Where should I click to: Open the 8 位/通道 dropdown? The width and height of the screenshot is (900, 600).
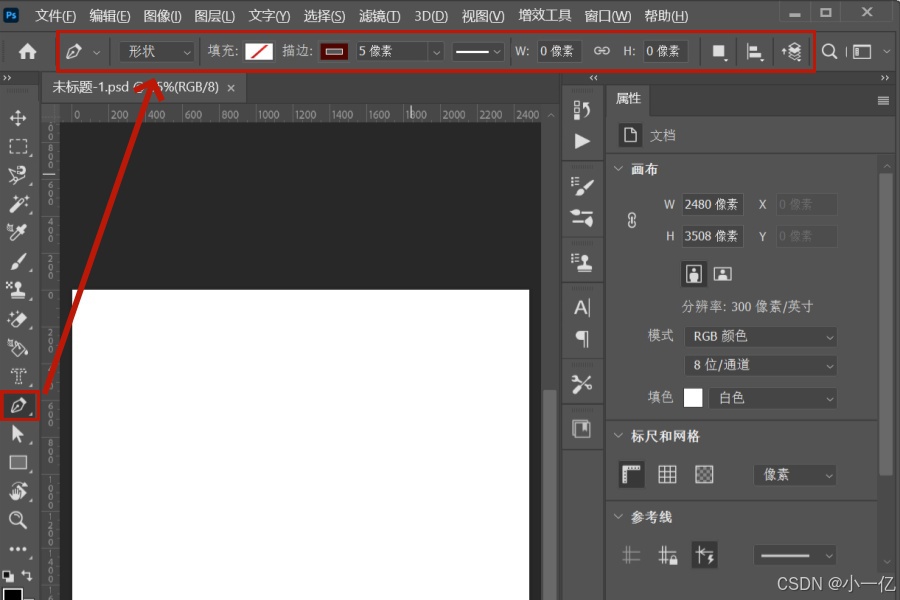tap(760, 365)
